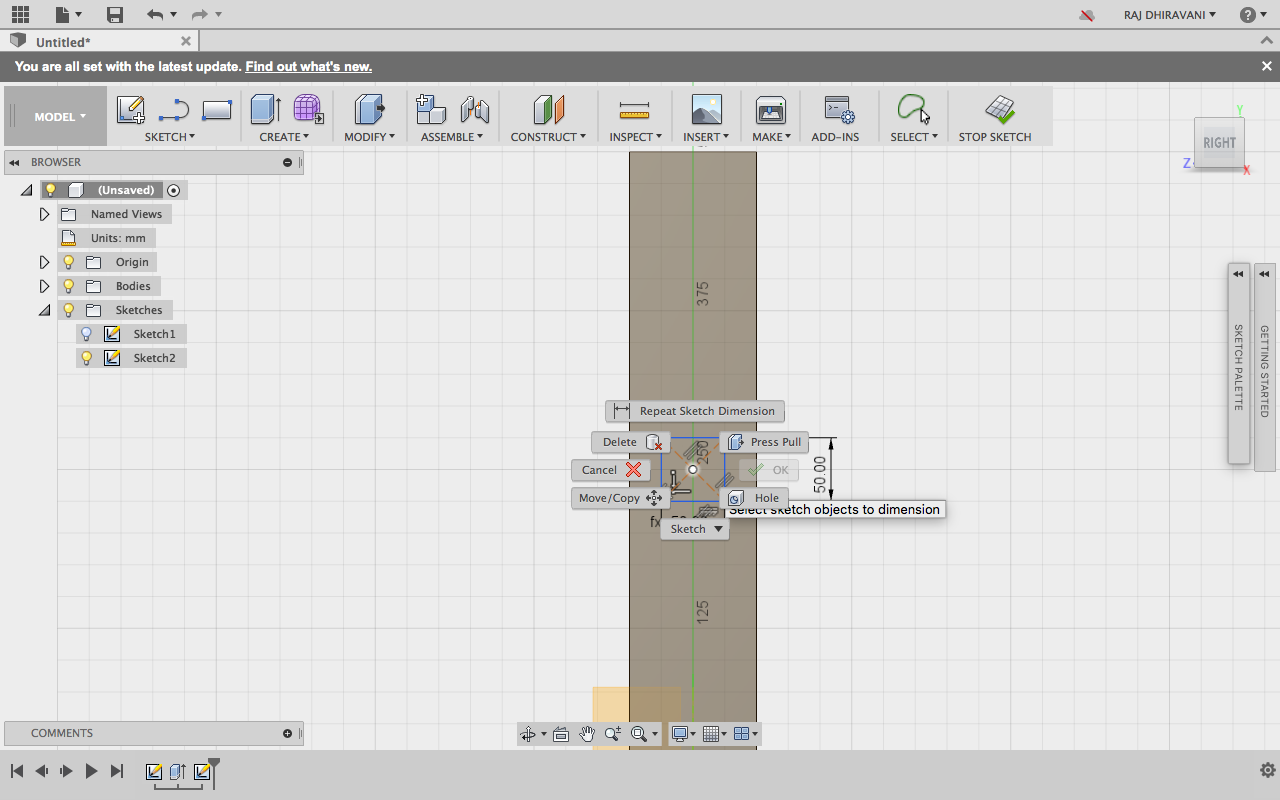Select the Rectangle sketch tool
Screen dimensions: 1280x800
[217, 110]
